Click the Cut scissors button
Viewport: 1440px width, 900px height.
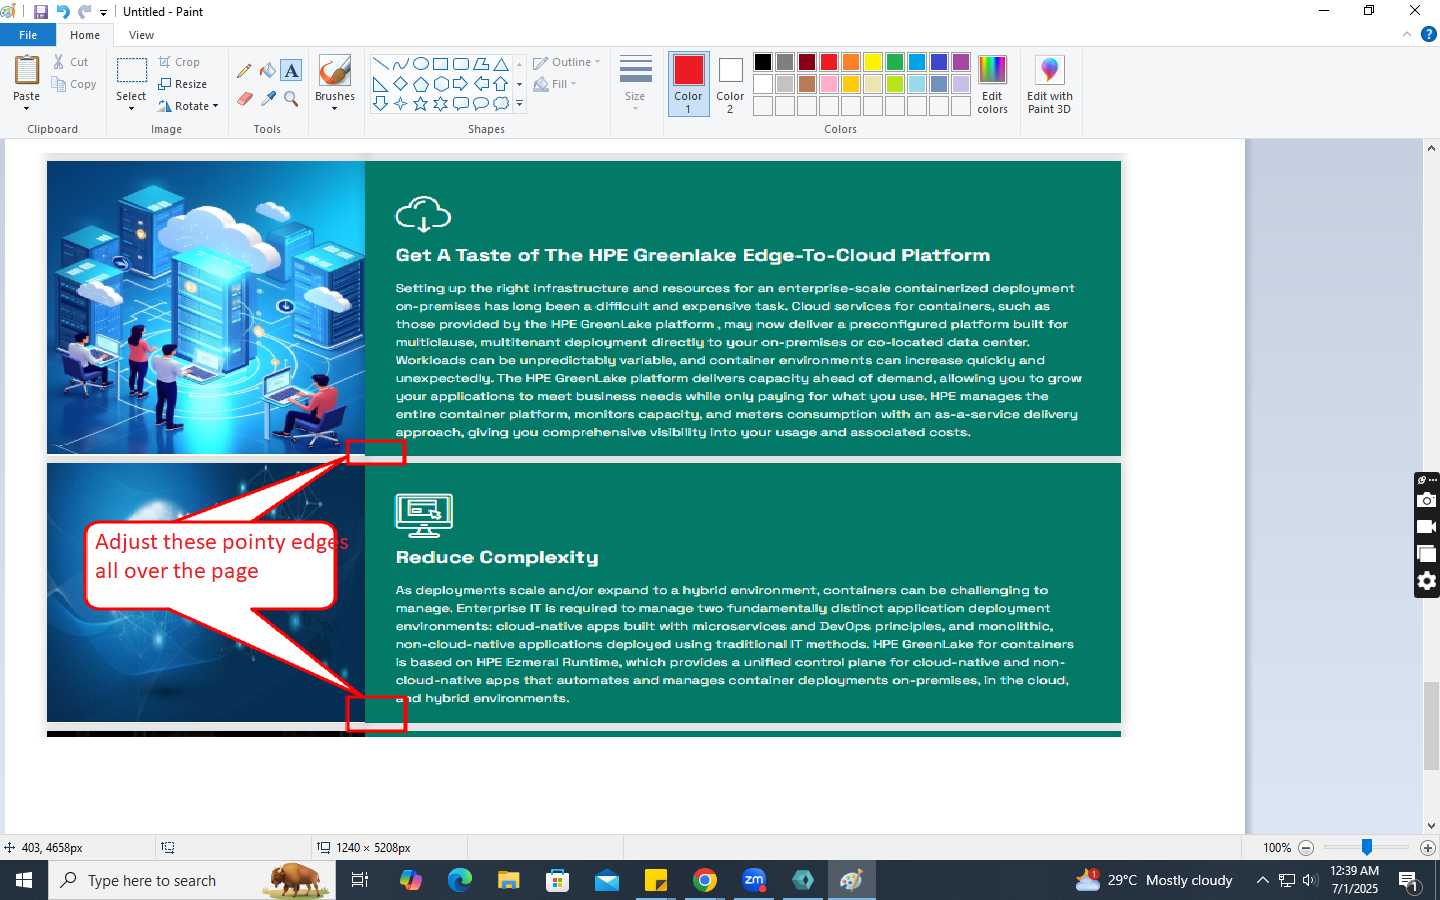click(71, 62)
